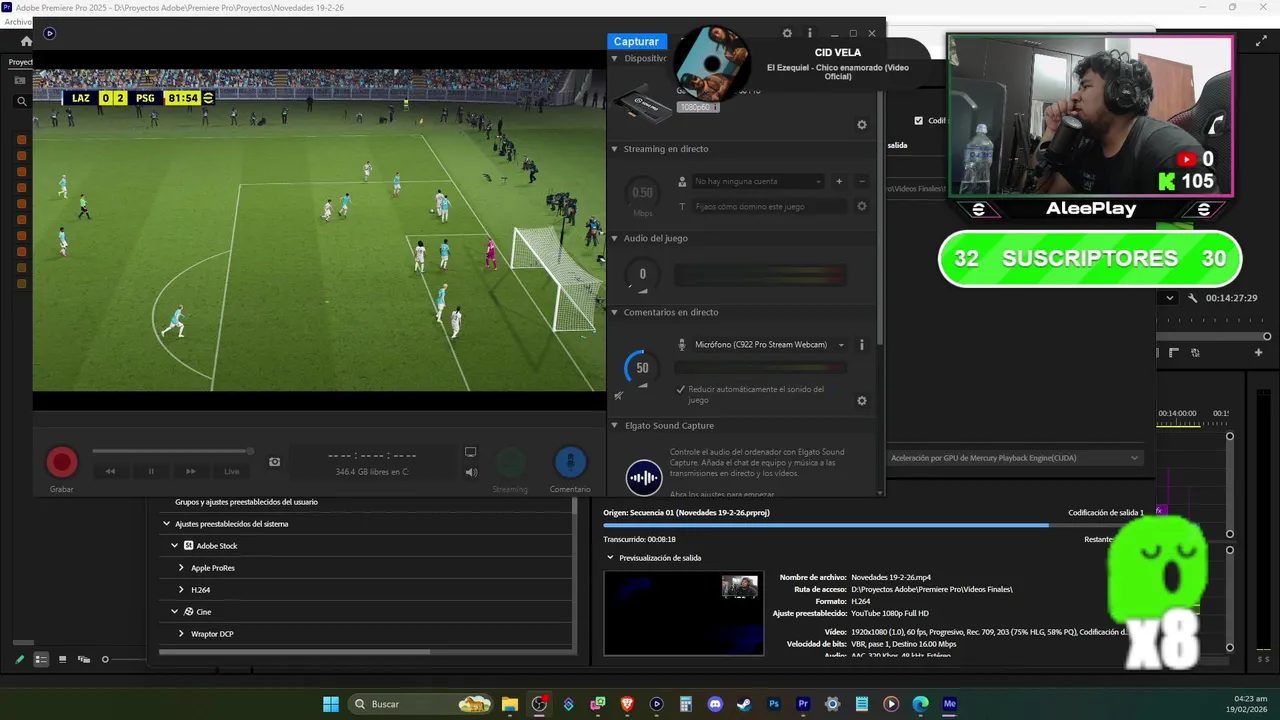This screenshot has height=720, width=1280.
Task: Click the Premiere Home icon
Action: tap(27, 41)
